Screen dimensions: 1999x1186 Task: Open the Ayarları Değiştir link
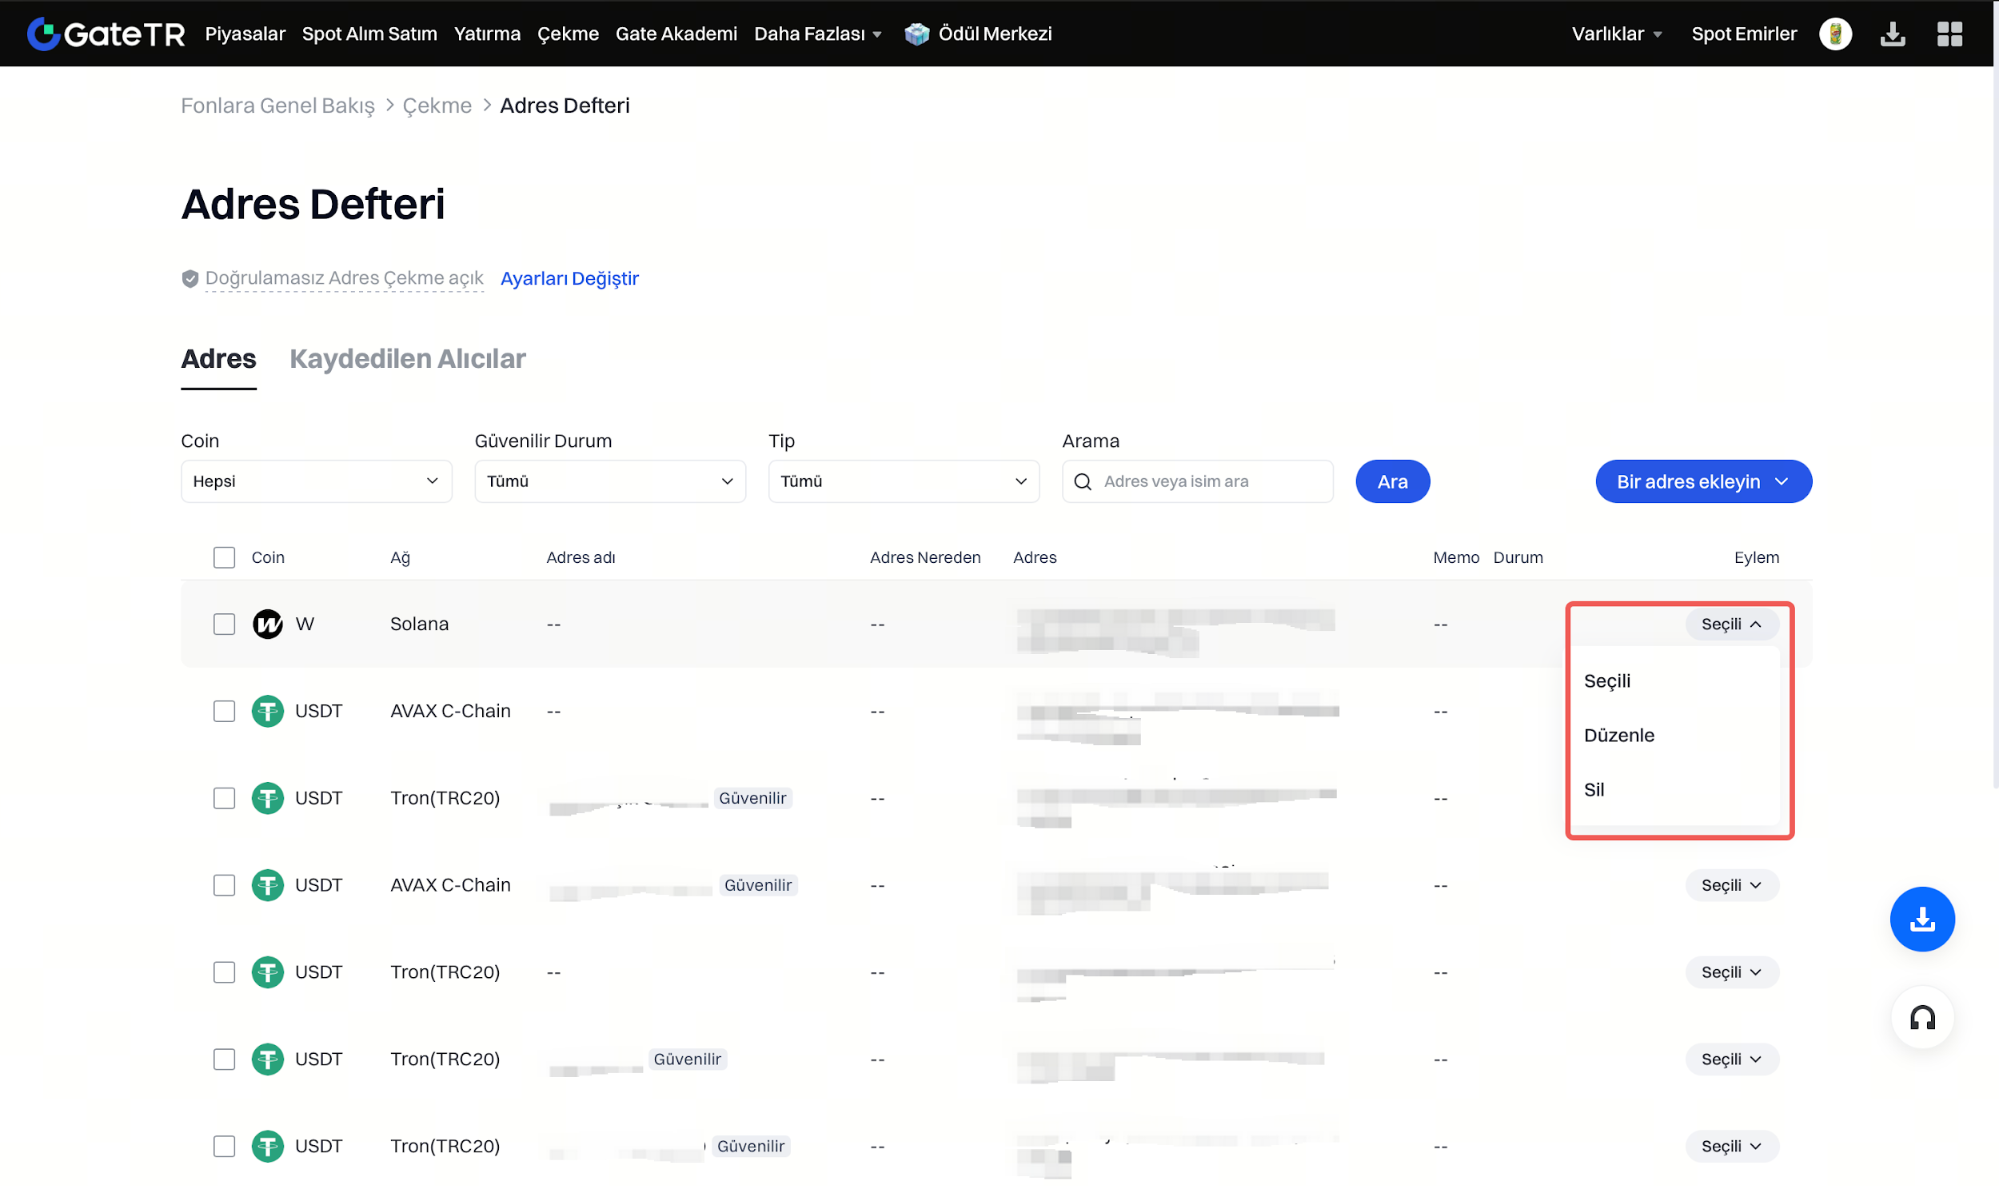pyautogui.click(x=569, y=278)
